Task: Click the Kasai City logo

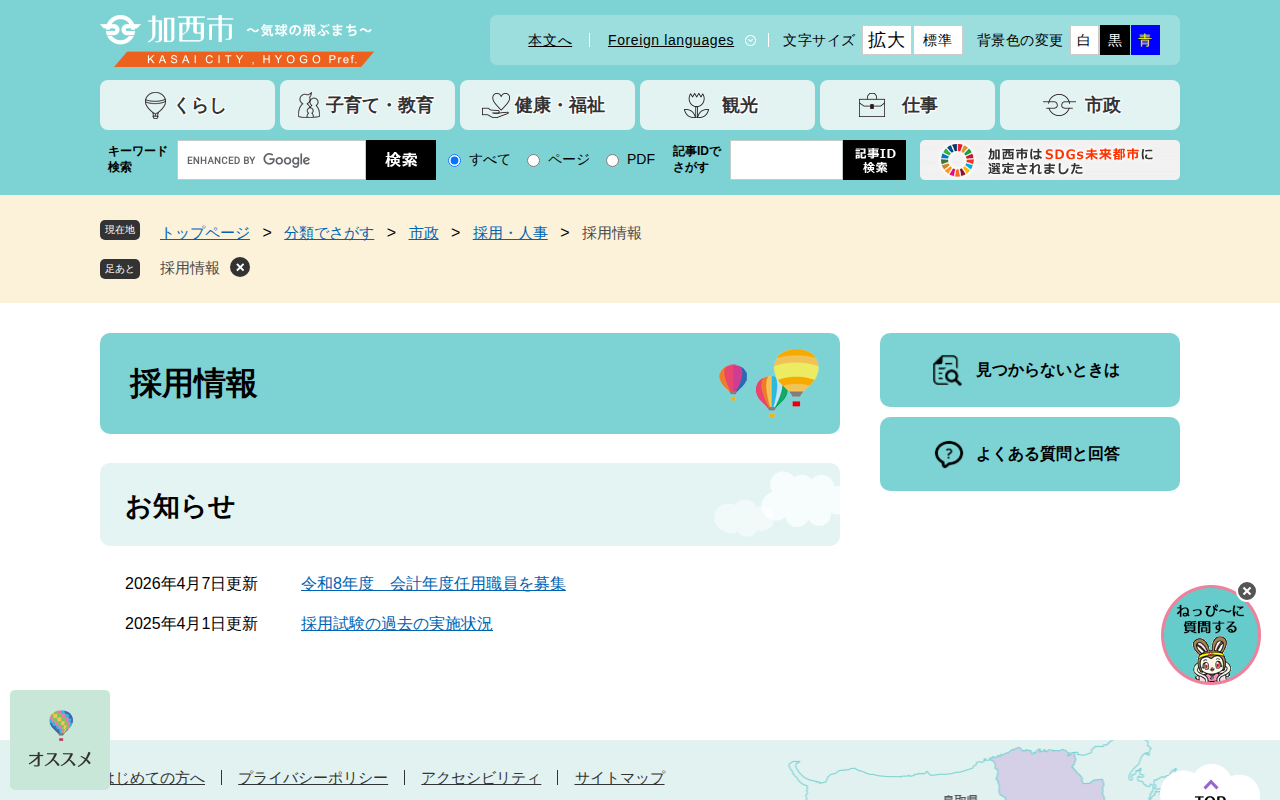Action: point(237,41)
